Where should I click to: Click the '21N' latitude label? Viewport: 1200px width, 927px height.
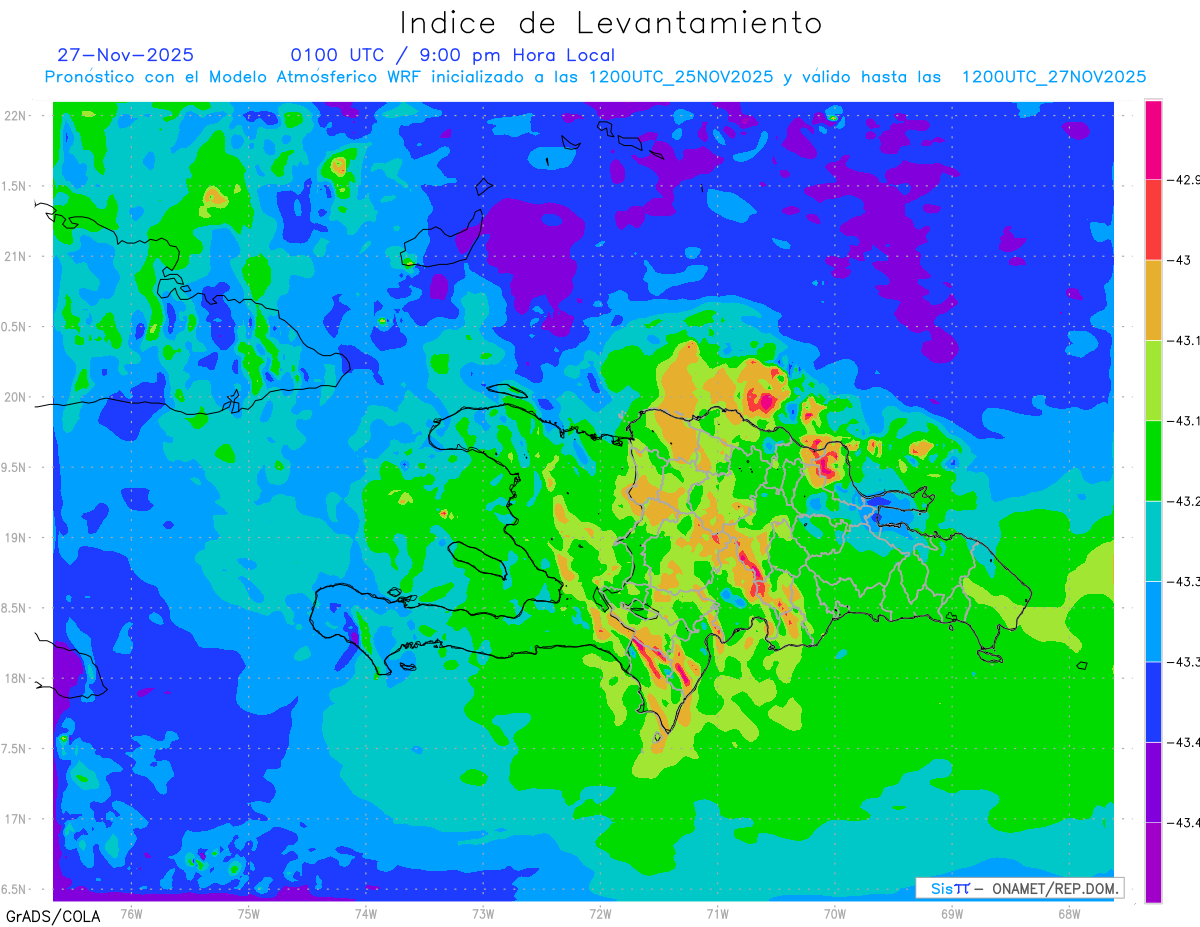click(x=15, y=256)
